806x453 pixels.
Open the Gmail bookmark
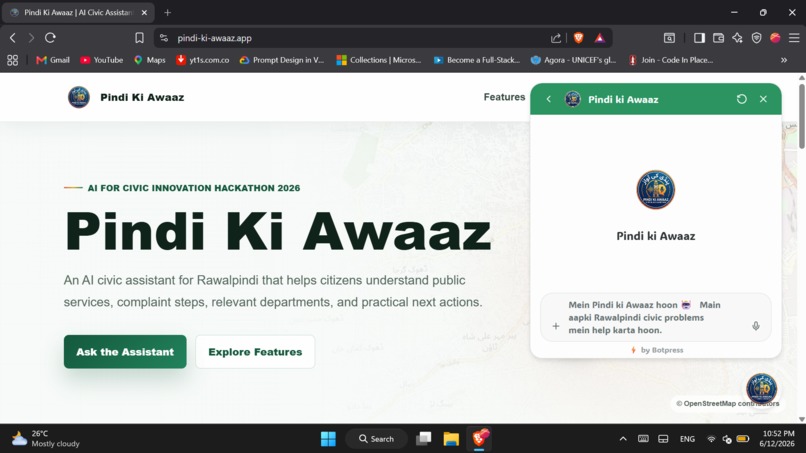[53, 60]
